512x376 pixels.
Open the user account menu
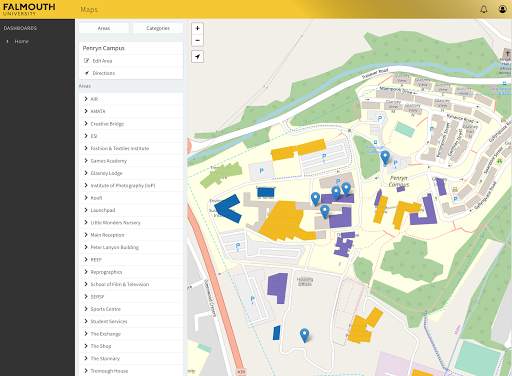tap(502, 9)
